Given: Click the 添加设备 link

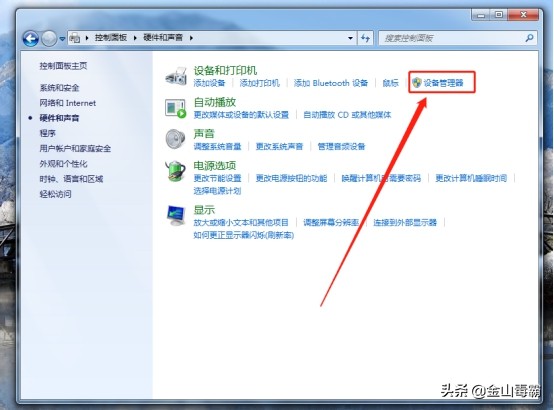Looking at the screenshot, I should tap(209, 83).
